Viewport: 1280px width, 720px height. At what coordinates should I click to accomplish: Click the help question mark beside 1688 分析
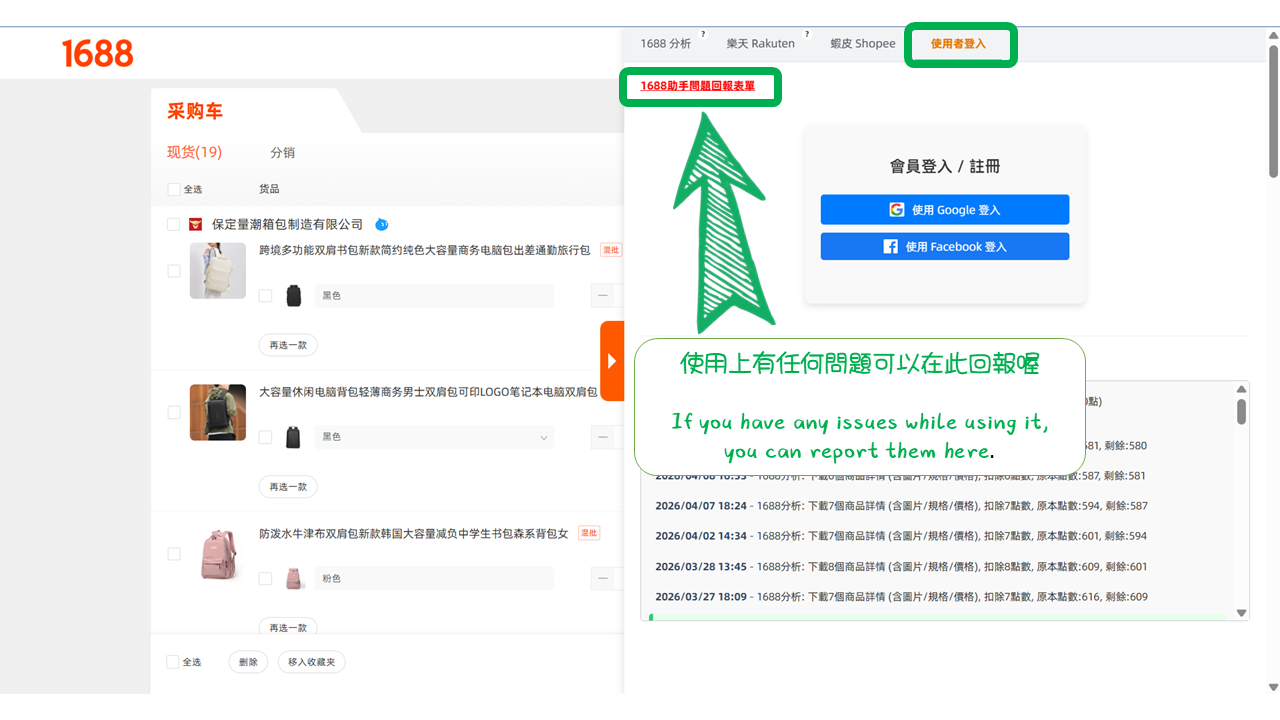[704, 34]
